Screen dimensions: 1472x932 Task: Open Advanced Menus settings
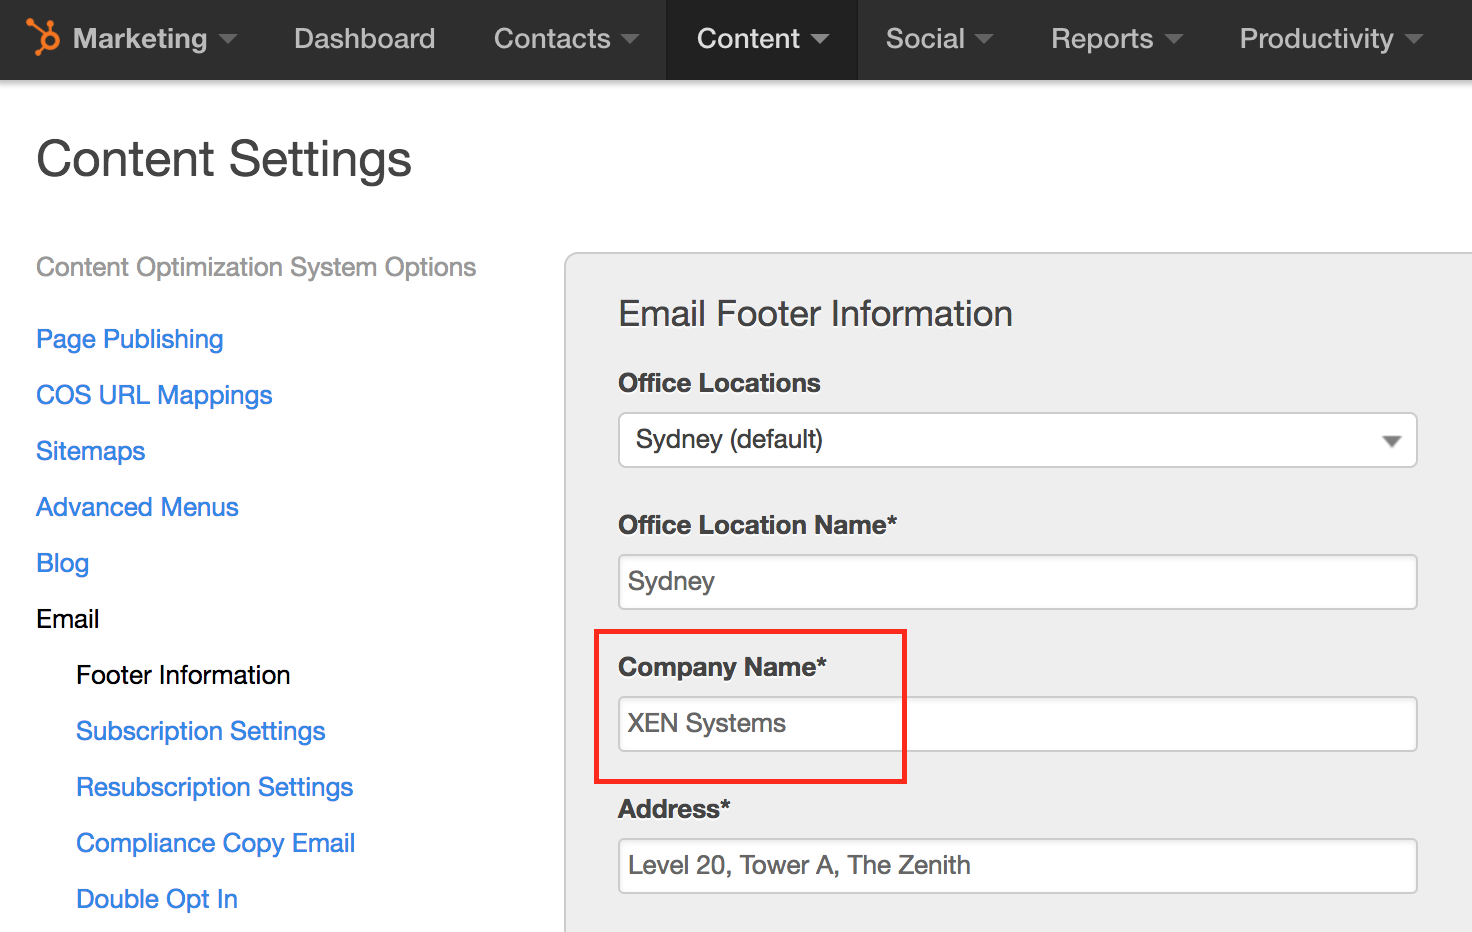[x=137, y=507]
